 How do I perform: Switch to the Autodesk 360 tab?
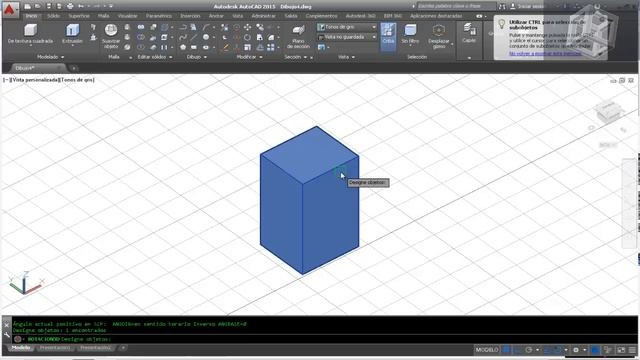[360, 16]
